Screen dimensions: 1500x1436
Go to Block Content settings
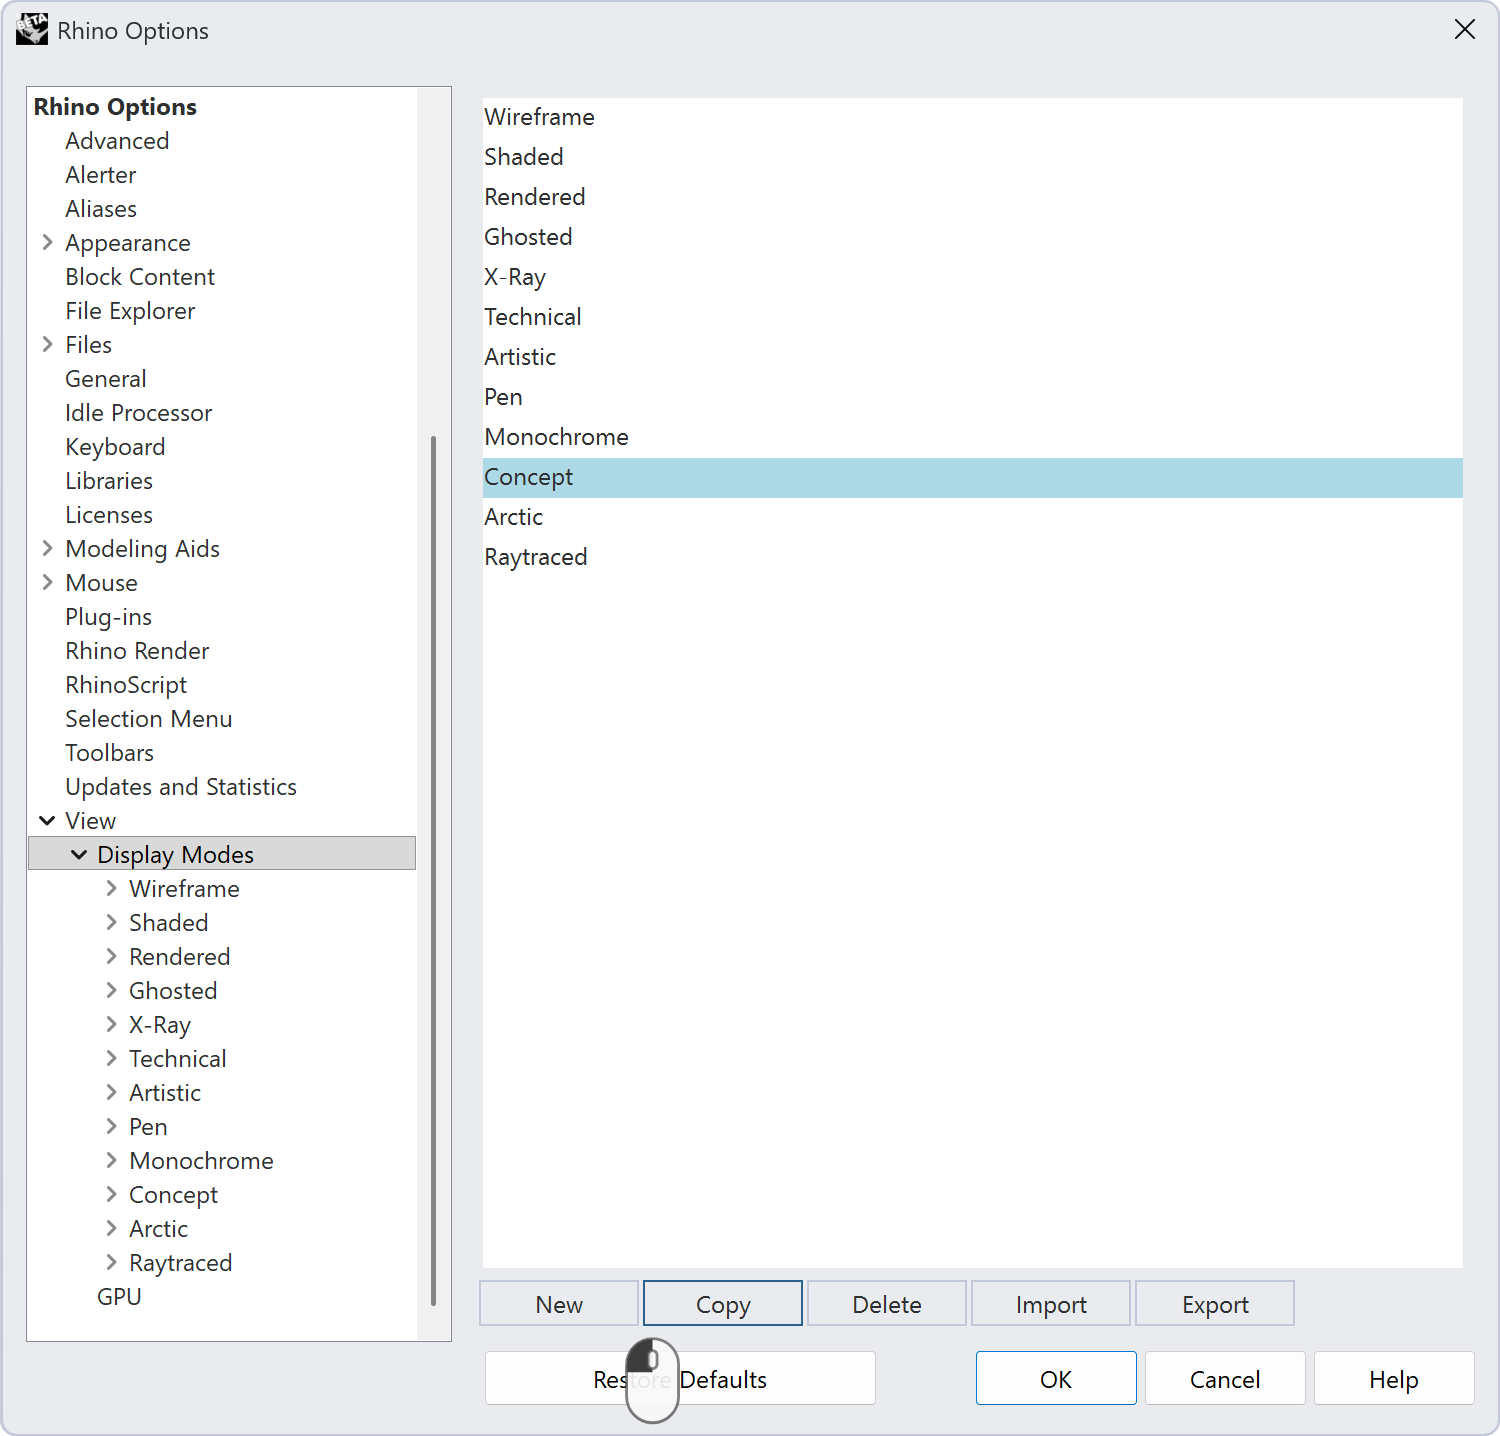tap(140, 277)
